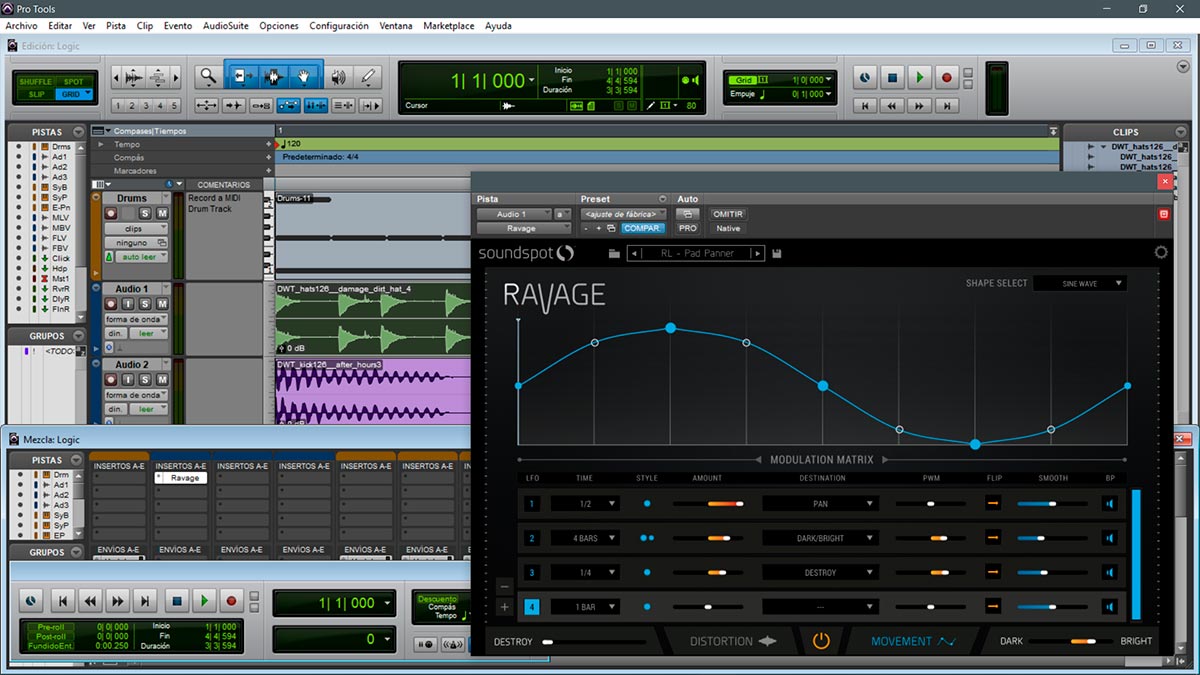Click Ravage insert slot in Mix window
1200x675 pixels.
[180, 478]
